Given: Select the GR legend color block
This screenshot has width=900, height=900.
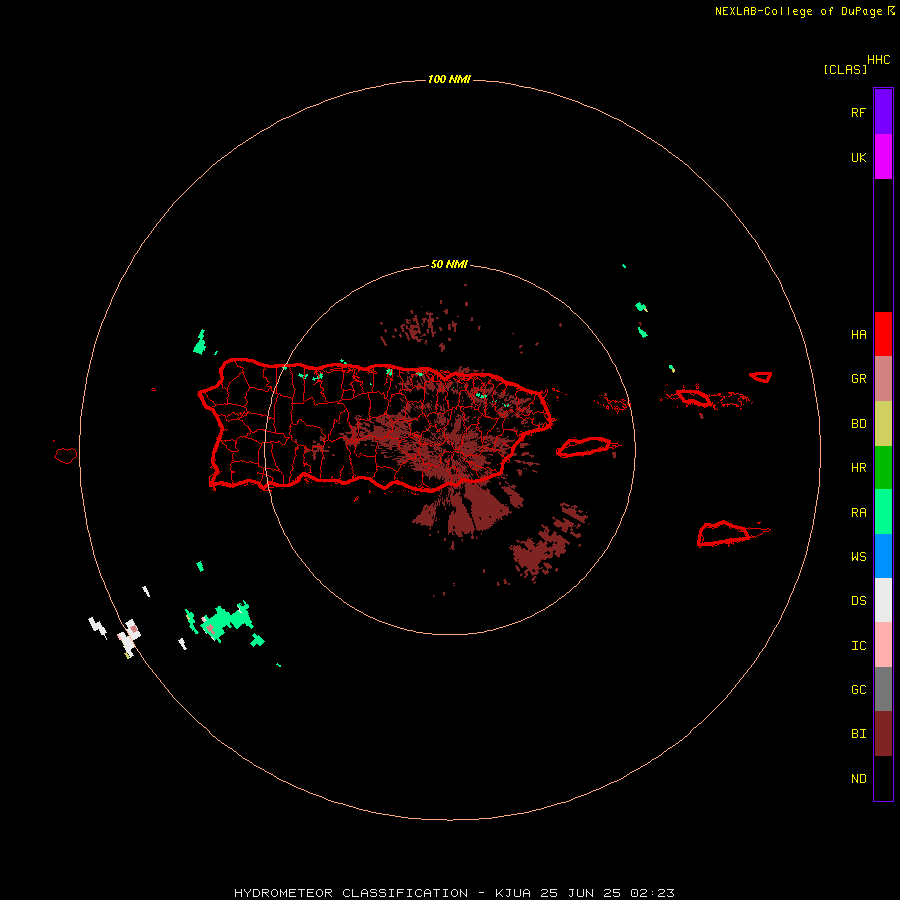Looking at the screenshot, I should point(883,378).
